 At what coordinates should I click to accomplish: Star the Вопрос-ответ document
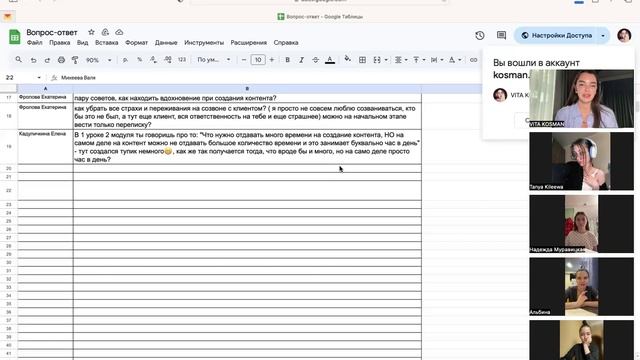[91, 32]
